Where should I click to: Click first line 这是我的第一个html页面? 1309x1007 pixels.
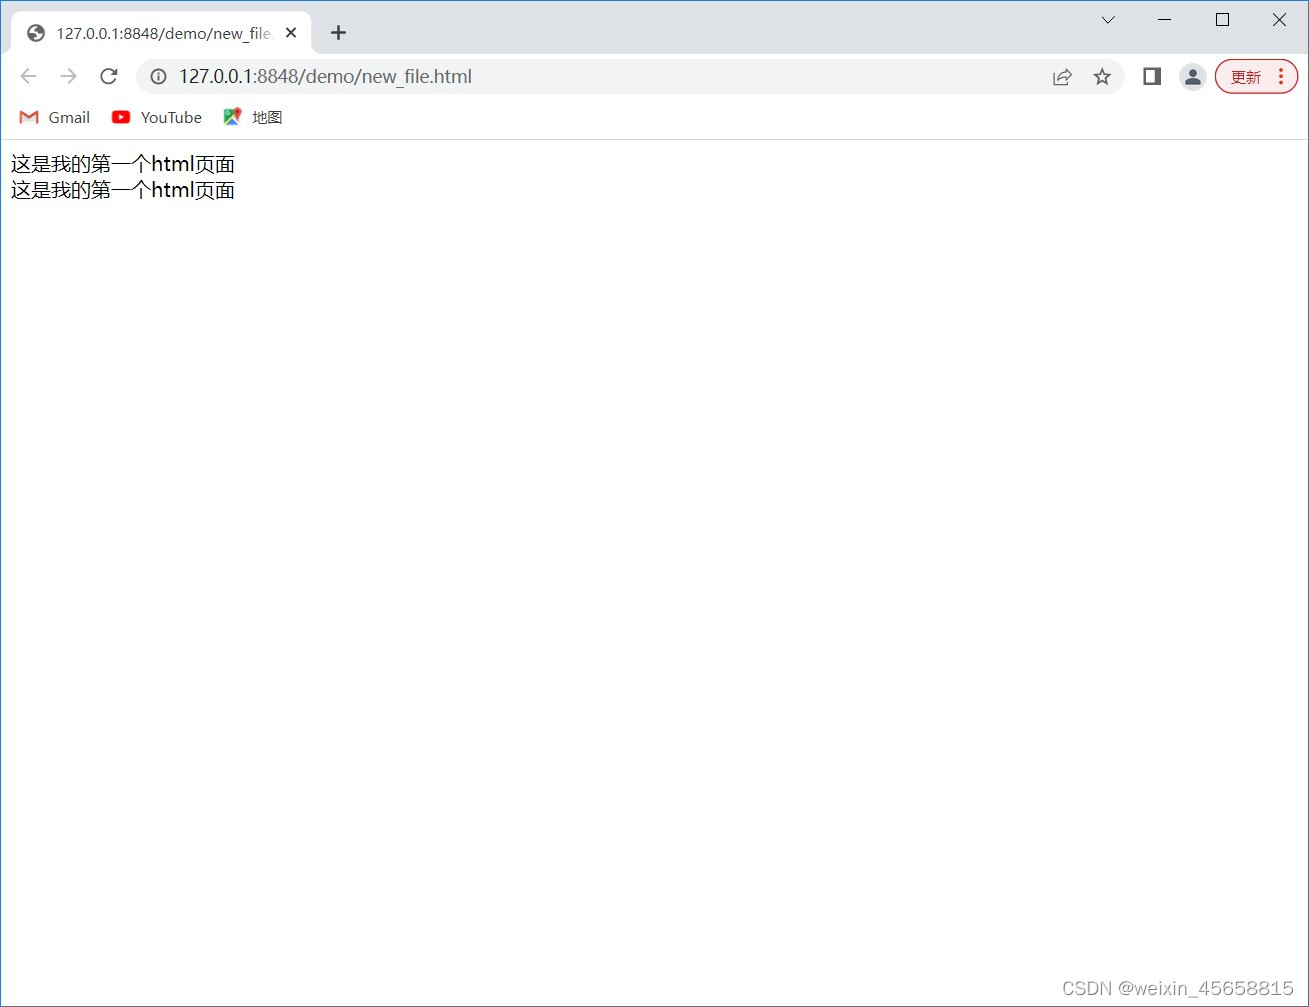point(123,164)
